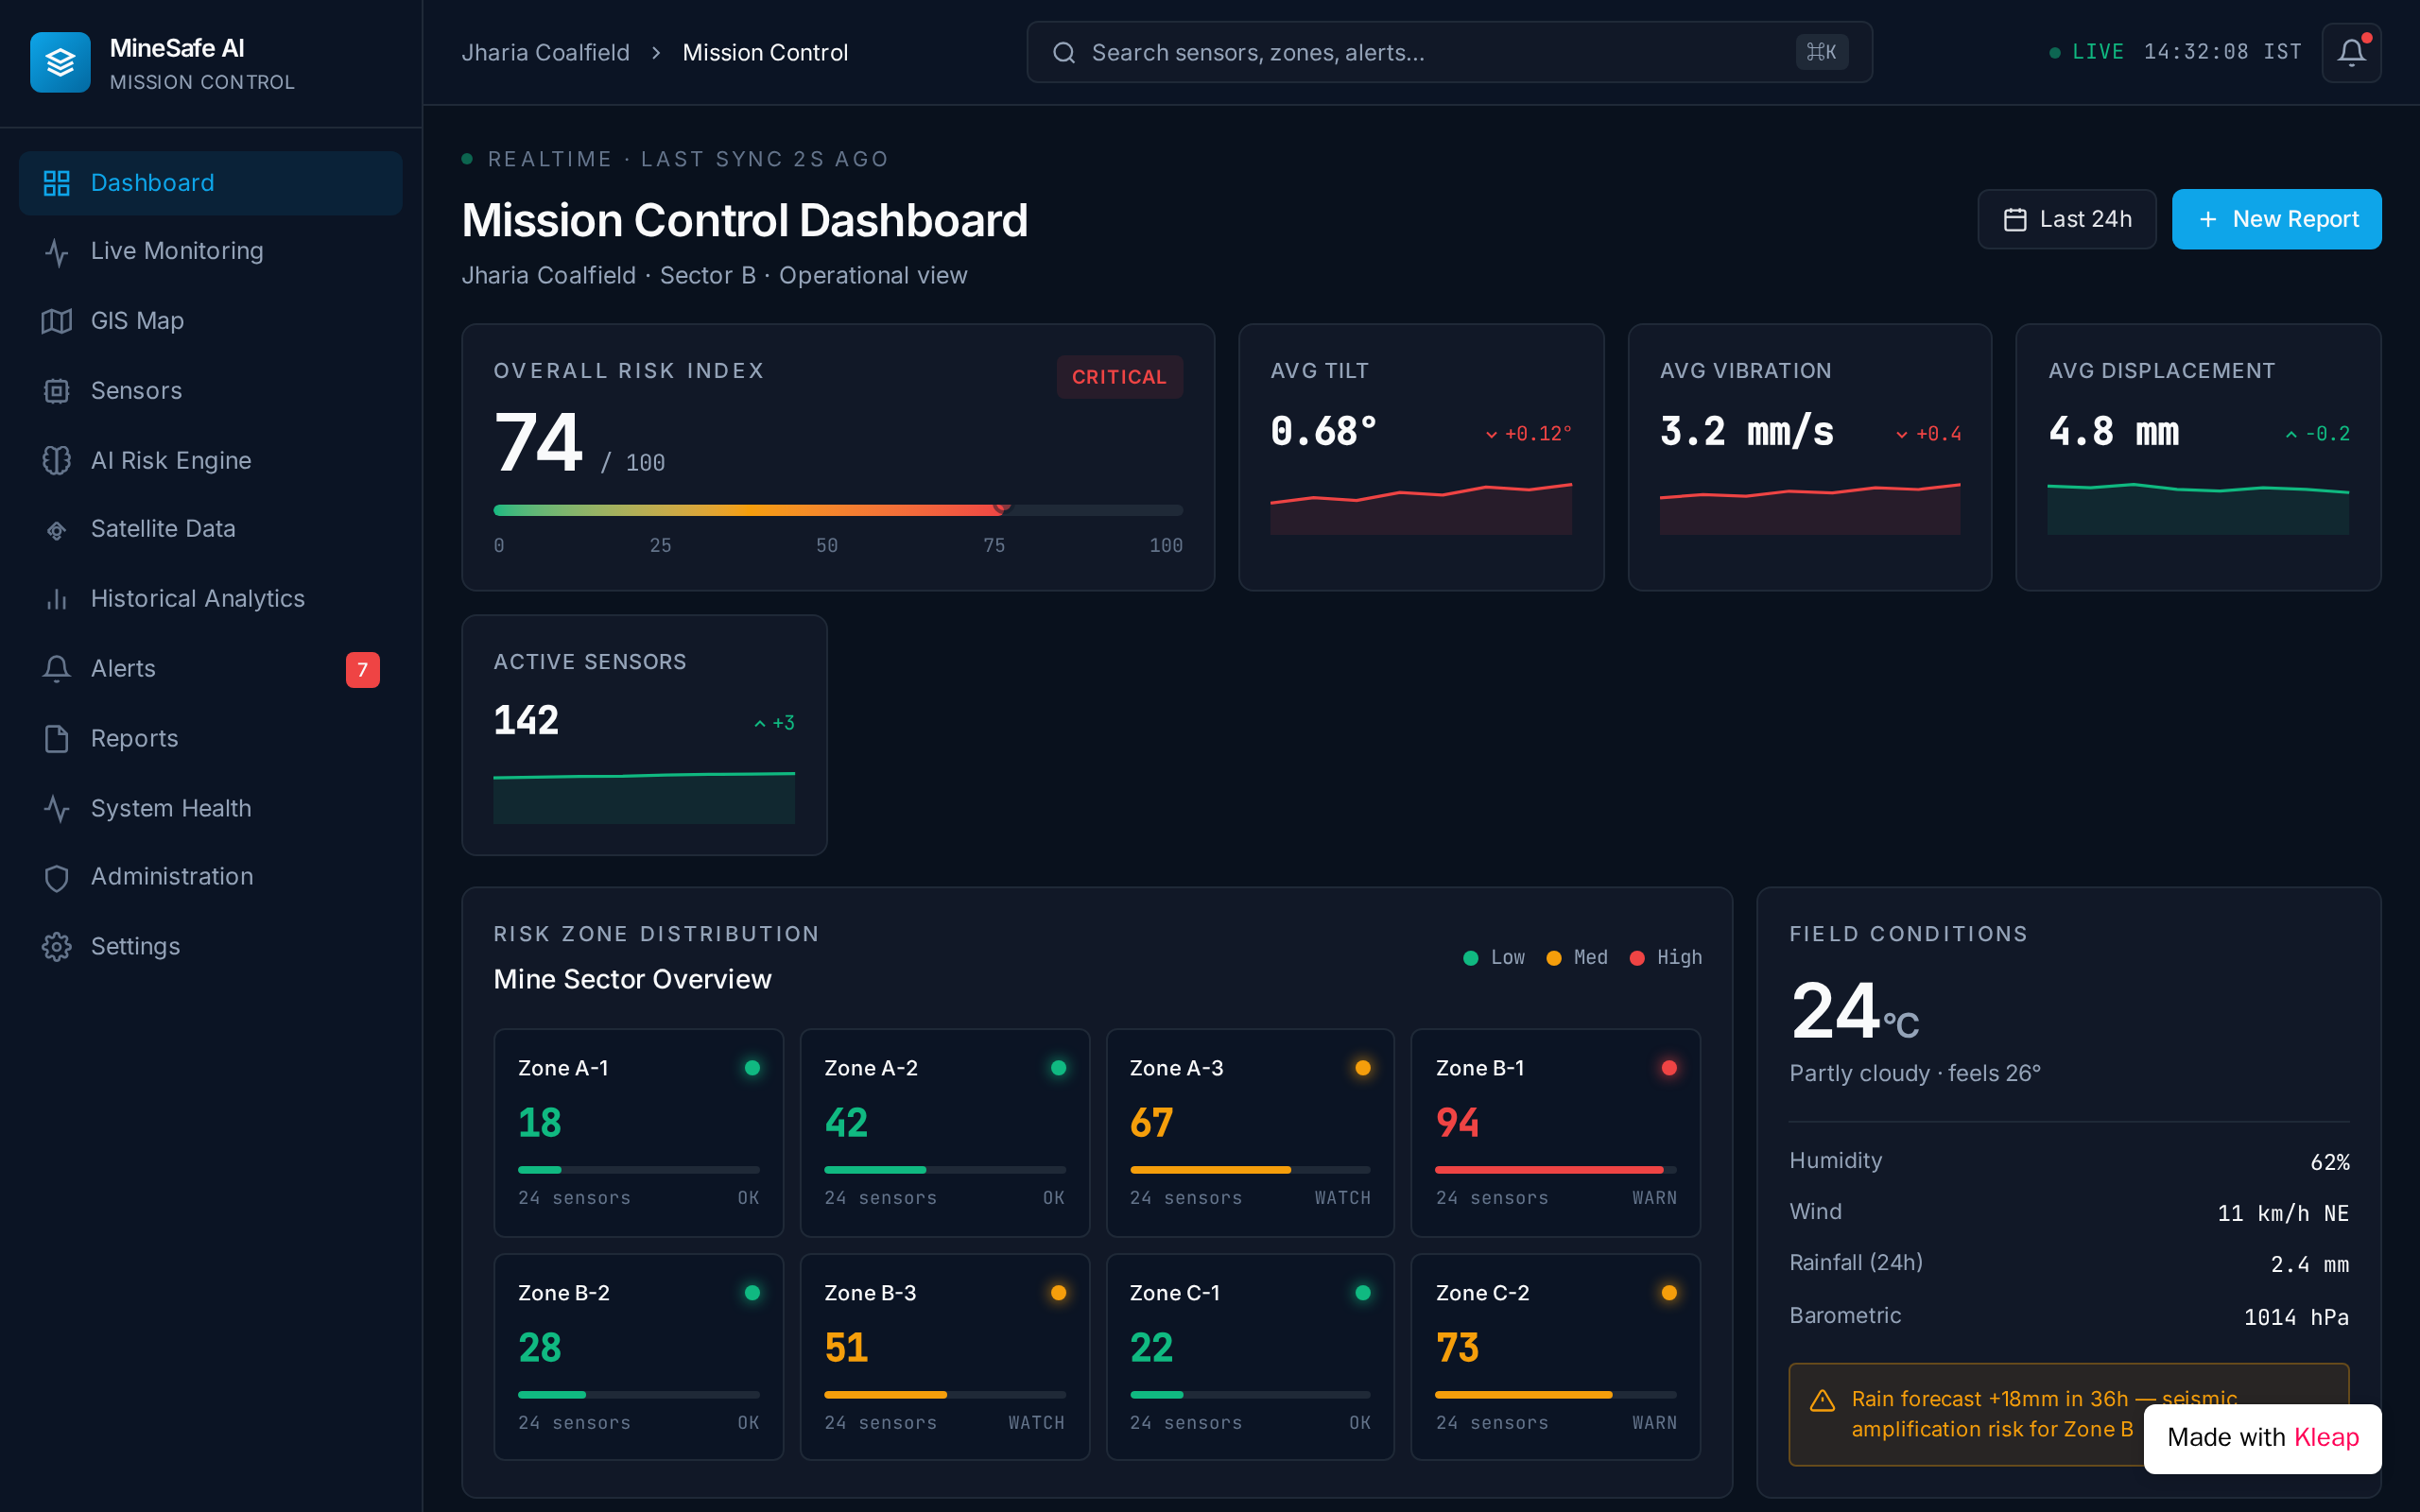Click the Barometric 1014 hPa value
This screenshot has width=2420, height=1512.
(2296, 1317)
